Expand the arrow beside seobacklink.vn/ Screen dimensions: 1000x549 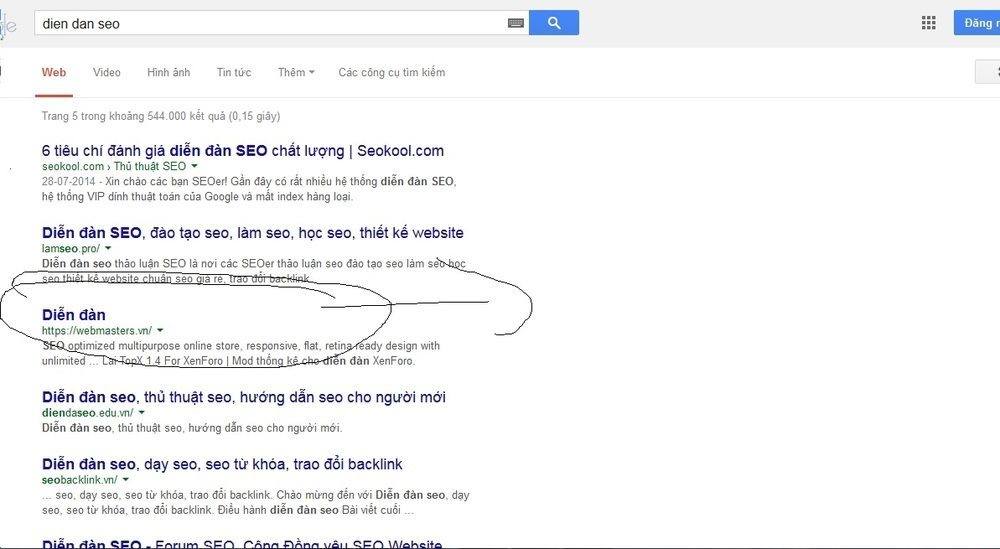coord(125,479)
